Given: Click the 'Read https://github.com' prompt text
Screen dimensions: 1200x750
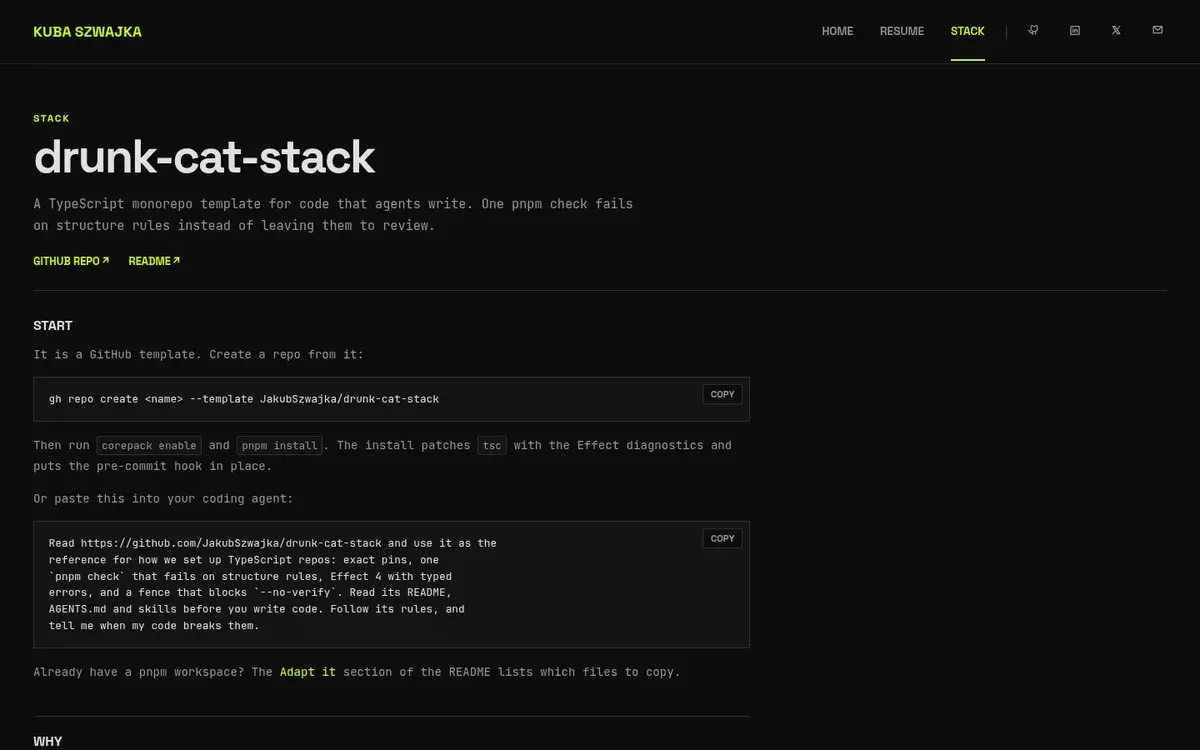Looking at the screenshot, I should pos(272,584).
